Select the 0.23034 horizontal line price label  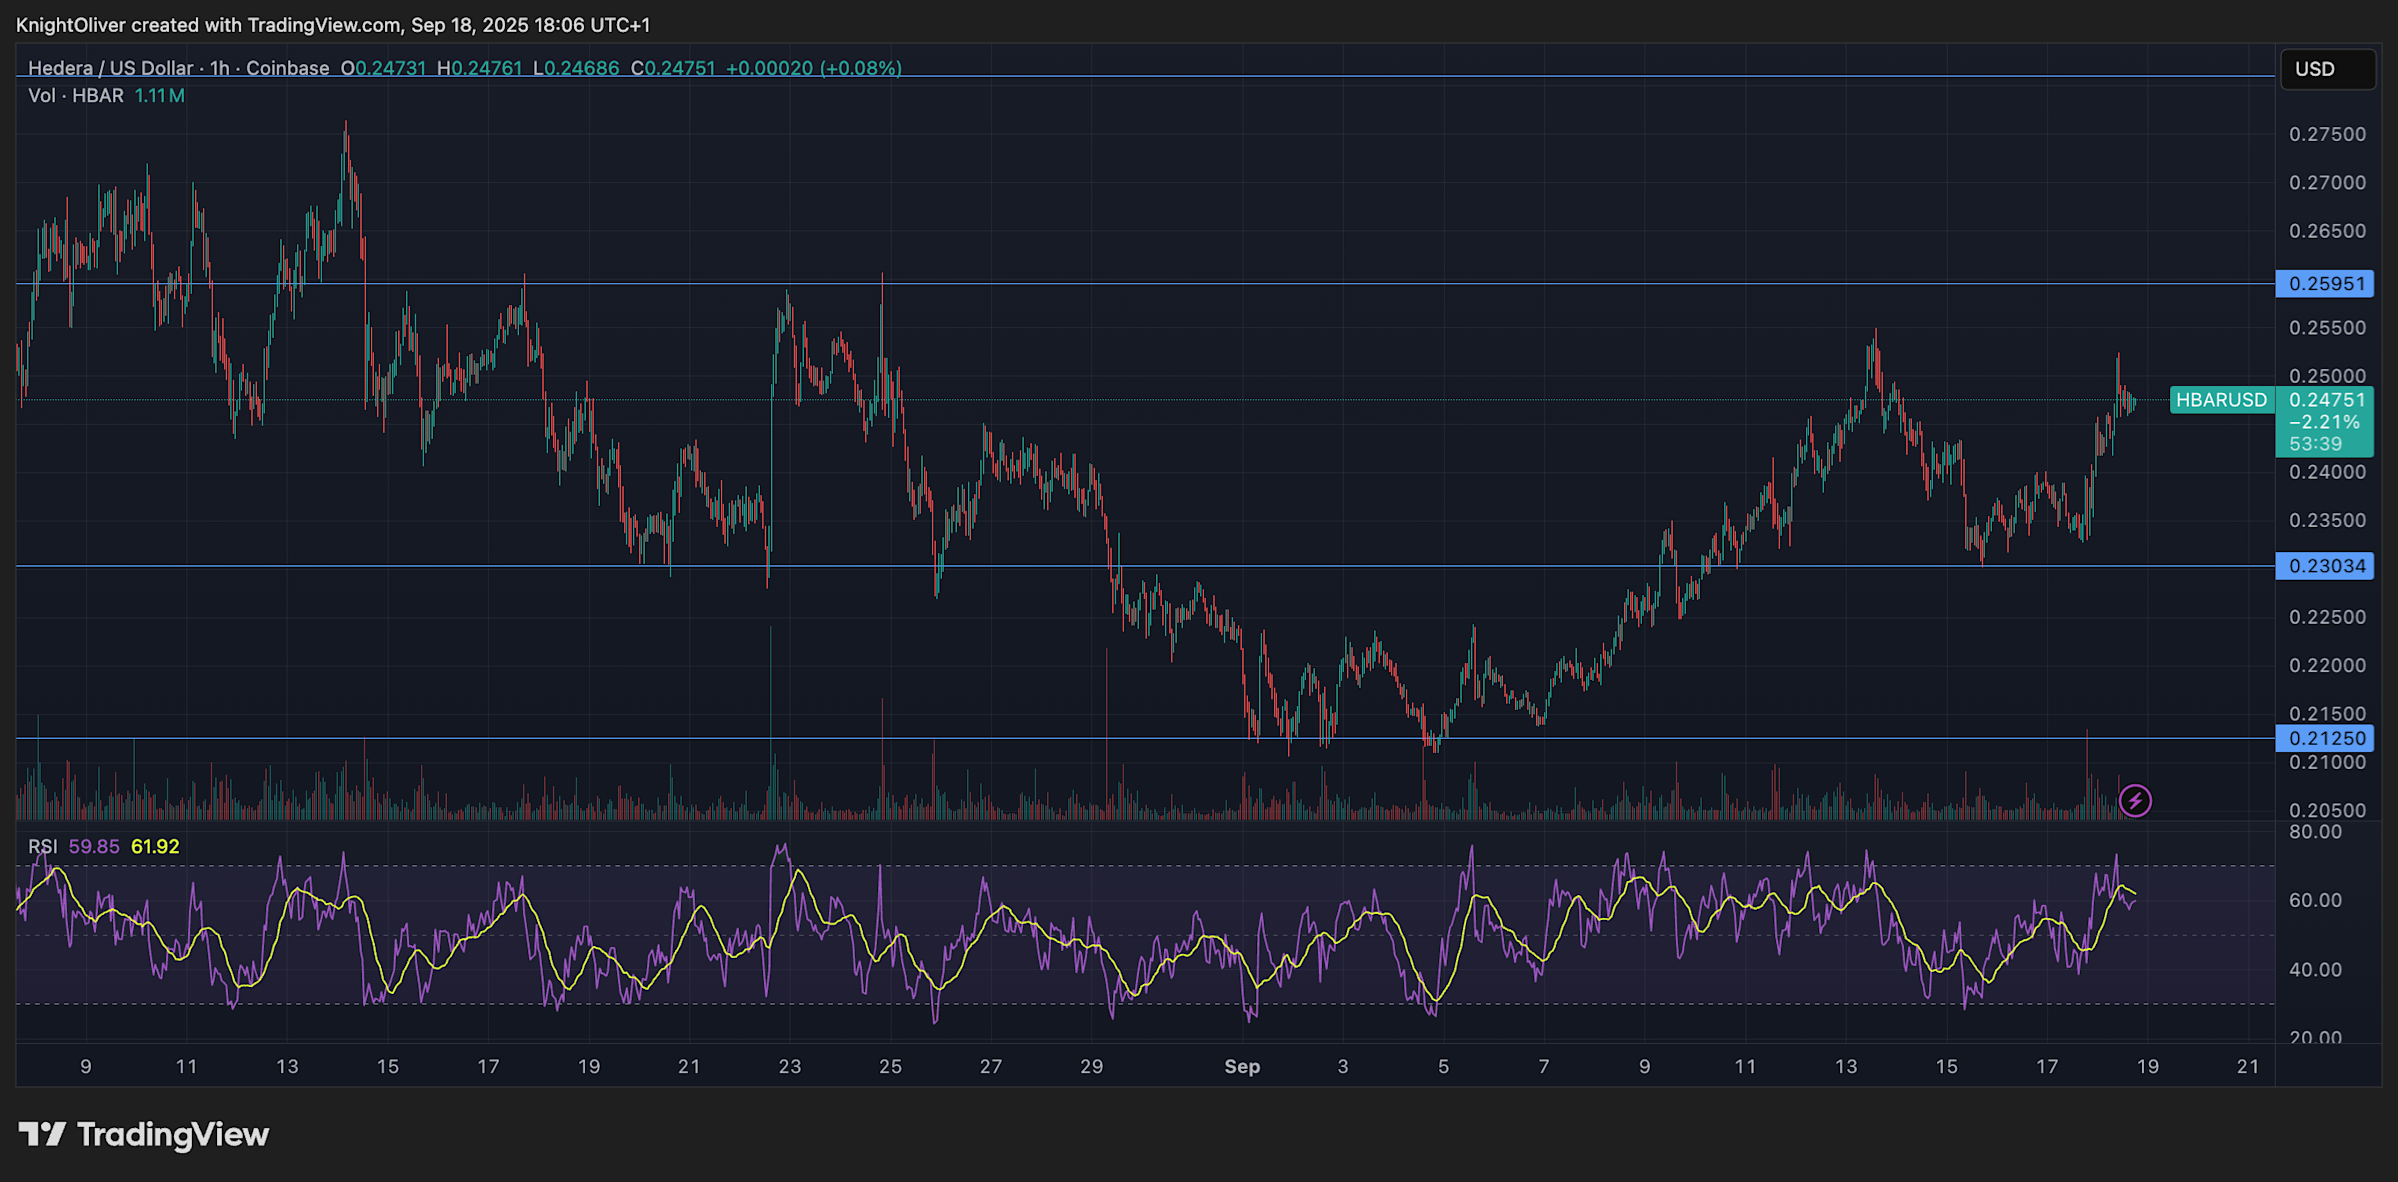coord(2326,566)
